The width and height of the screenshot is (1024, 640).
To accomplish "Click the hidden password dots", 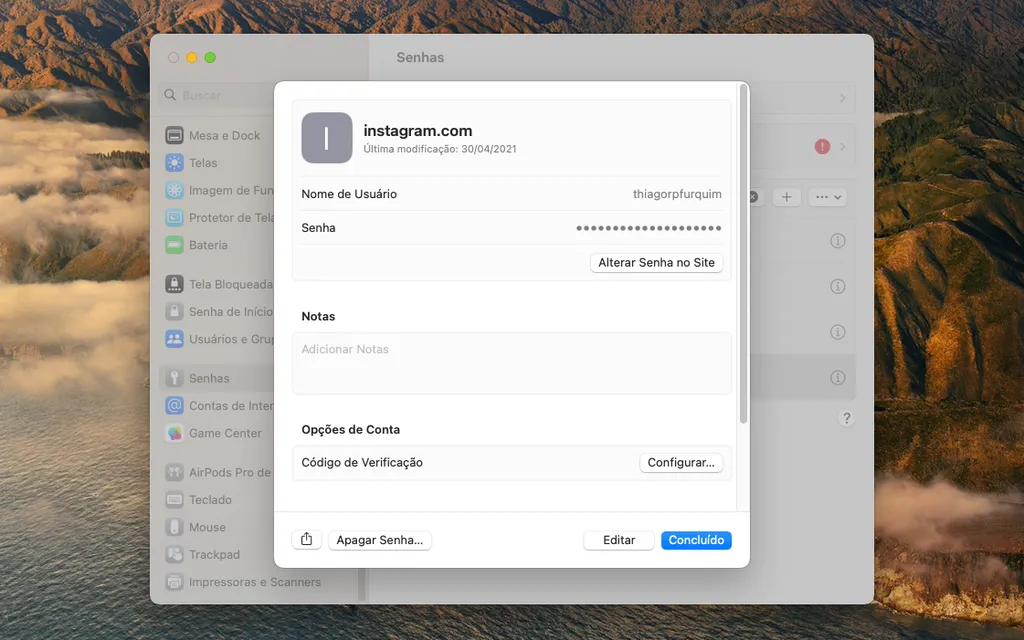I will point(648,228).
